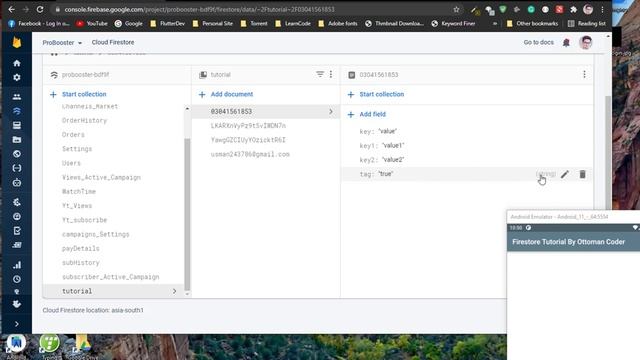Open document LKARXnVyPz9tSvIWDN7n
The width and height of the screenshot is (640, 360).
(x=248, y=126)
